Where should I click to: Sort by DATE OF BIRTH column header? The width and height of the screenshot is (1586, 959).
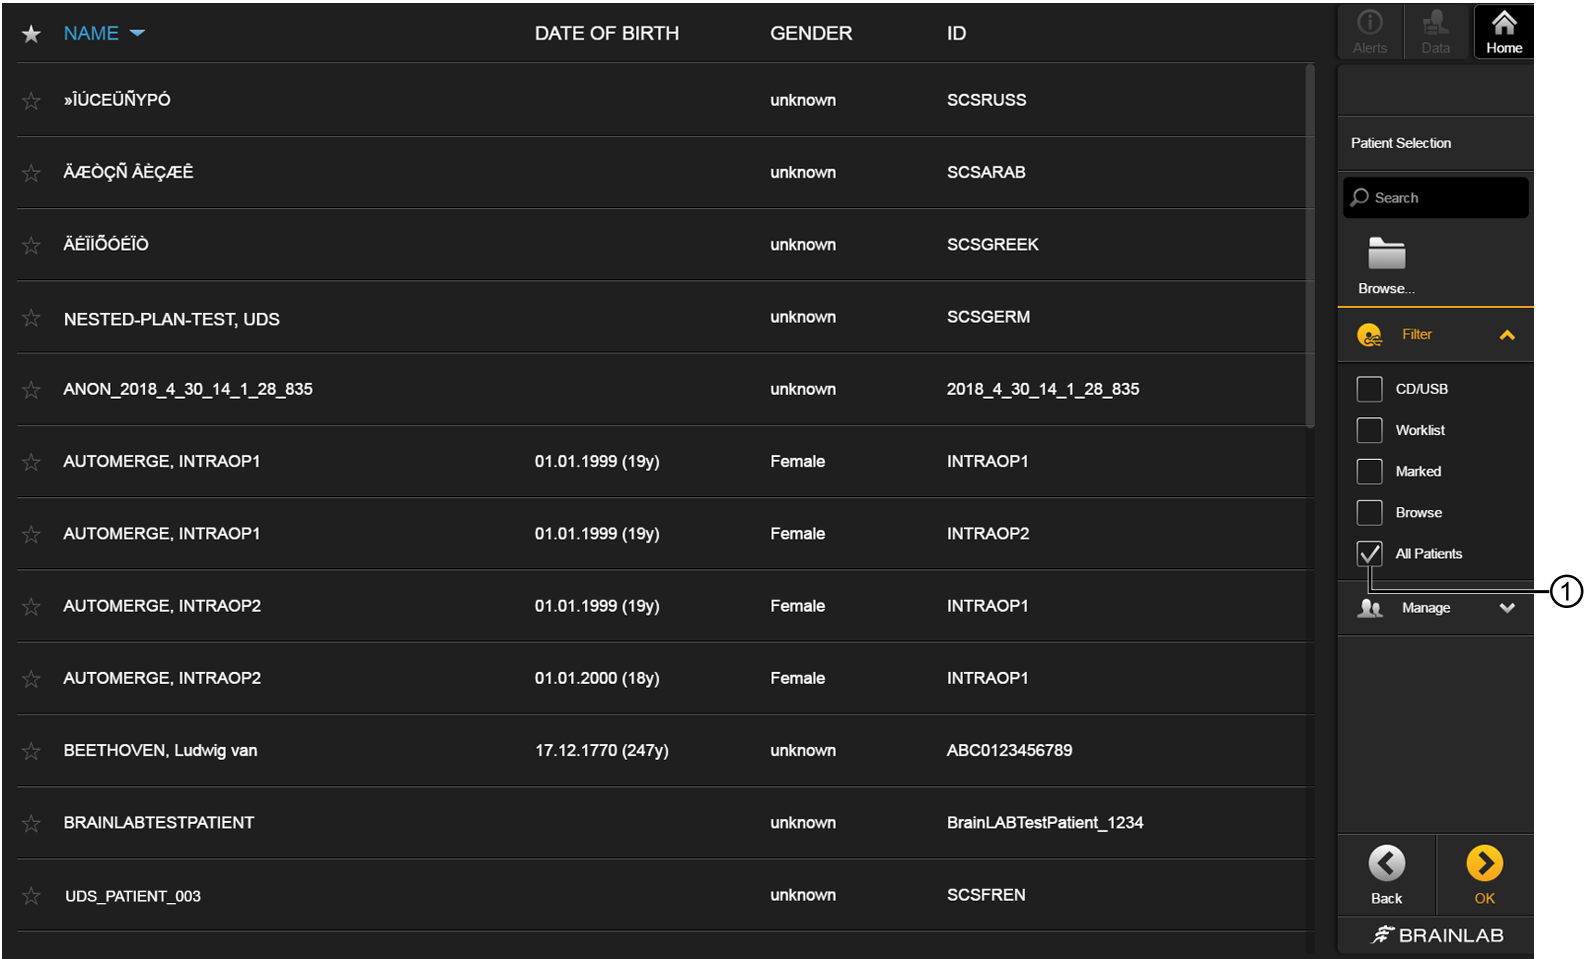[x=606, y=33]
